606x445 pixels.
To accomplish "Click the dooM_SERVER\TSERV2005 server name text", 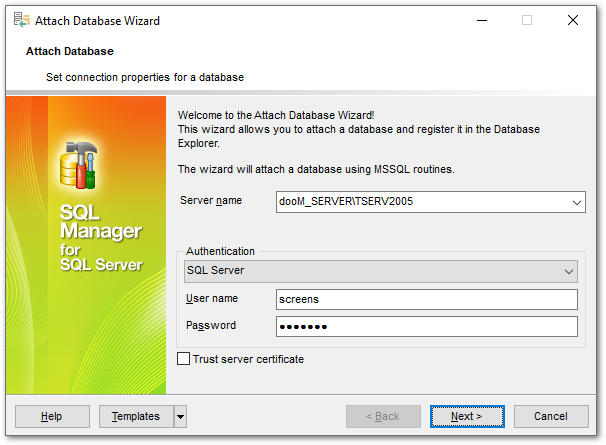I will click(345, 202).
